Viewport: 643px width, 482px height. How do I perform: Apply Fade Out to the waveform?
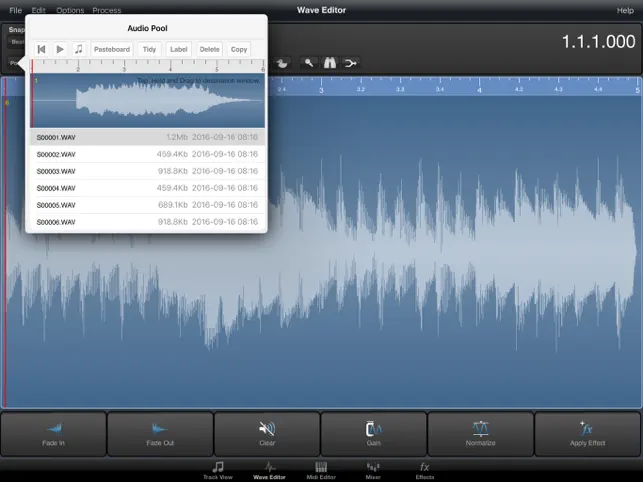[160, 434]
